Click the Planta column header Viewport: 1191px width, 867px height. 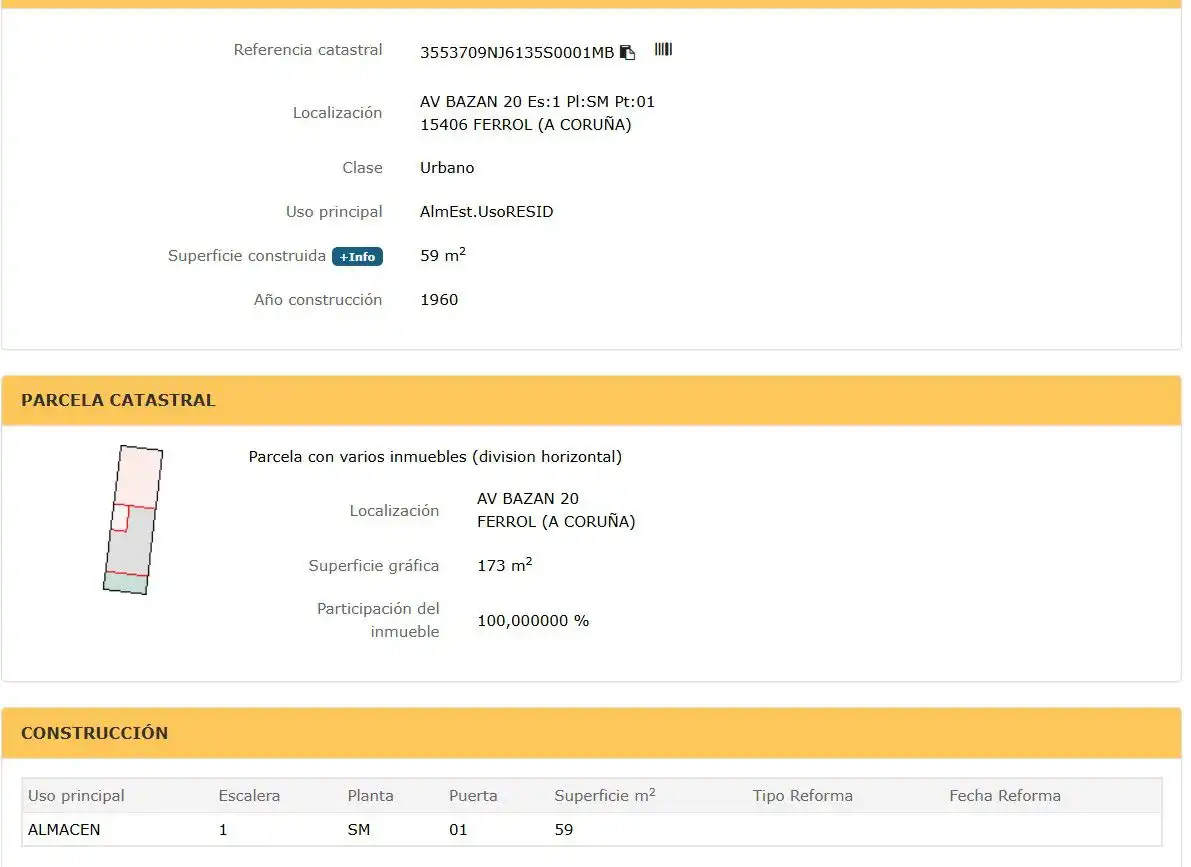(x=371, y=796)
